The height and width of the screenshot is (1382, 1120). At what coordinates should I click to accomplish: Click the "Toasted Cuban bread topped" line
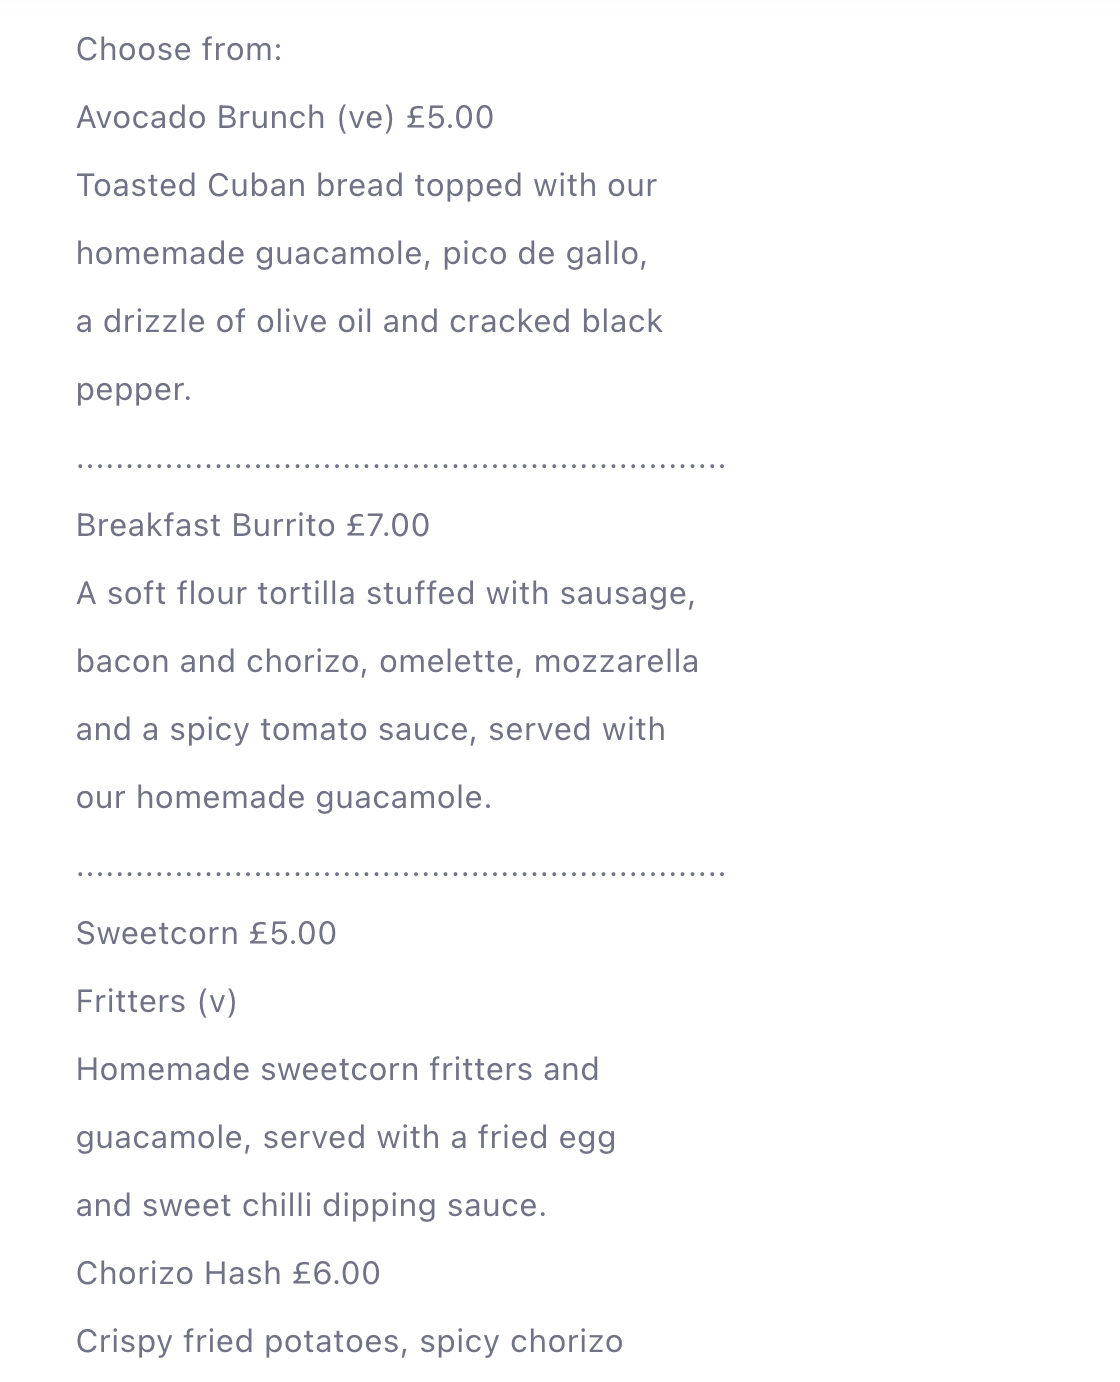click(x=366, y=186)
